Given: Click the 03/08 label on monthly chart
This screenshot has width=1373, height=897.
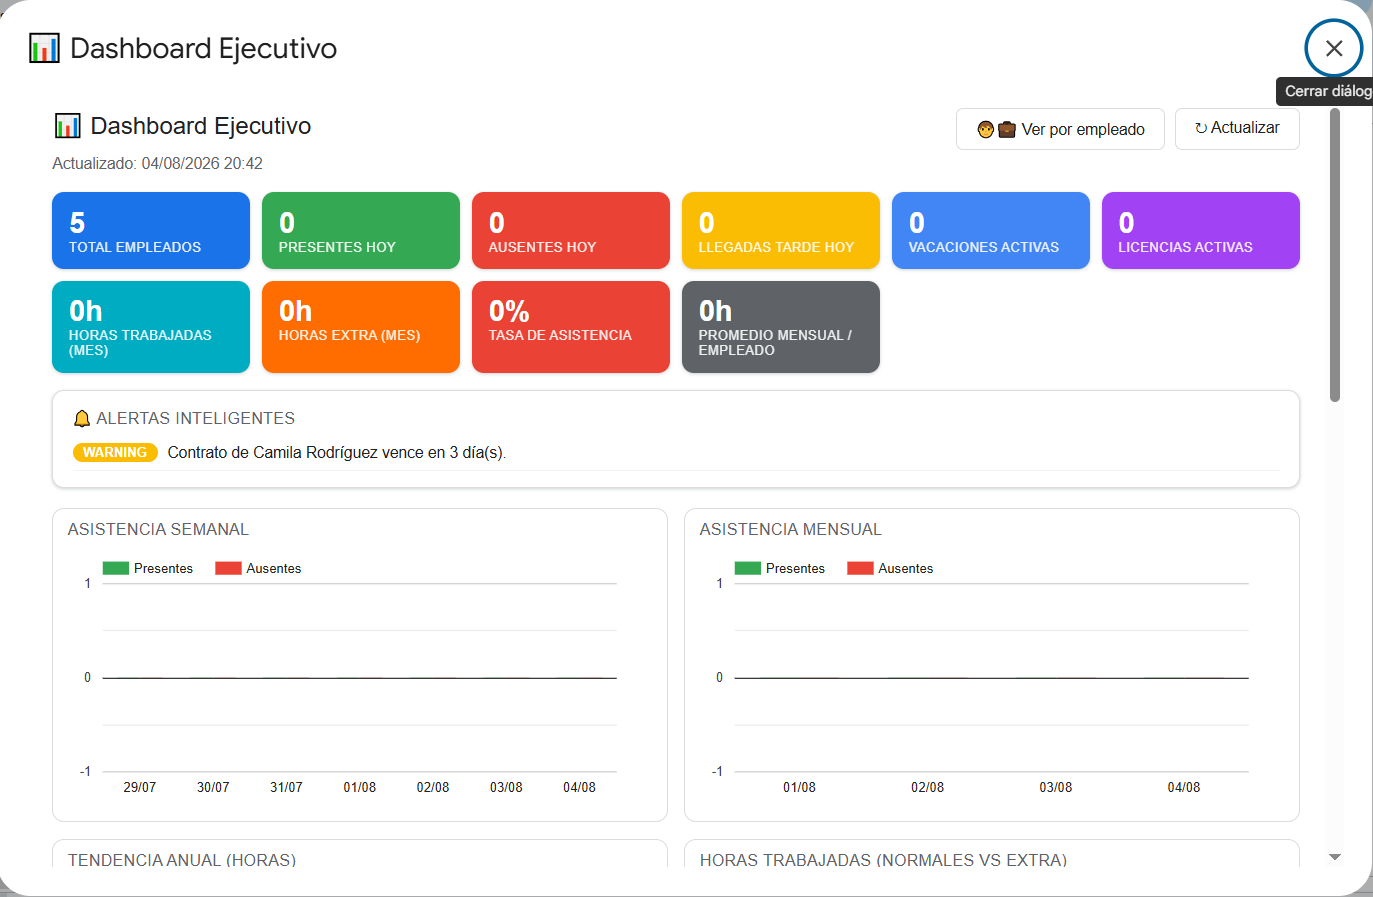Looking at the screenshot, I should (x=1056, y=787).
